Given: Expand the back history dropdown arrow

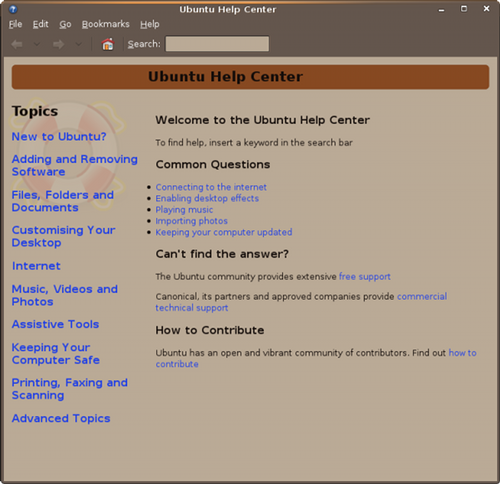Looking at the screenshot, I should click(37, 44).
